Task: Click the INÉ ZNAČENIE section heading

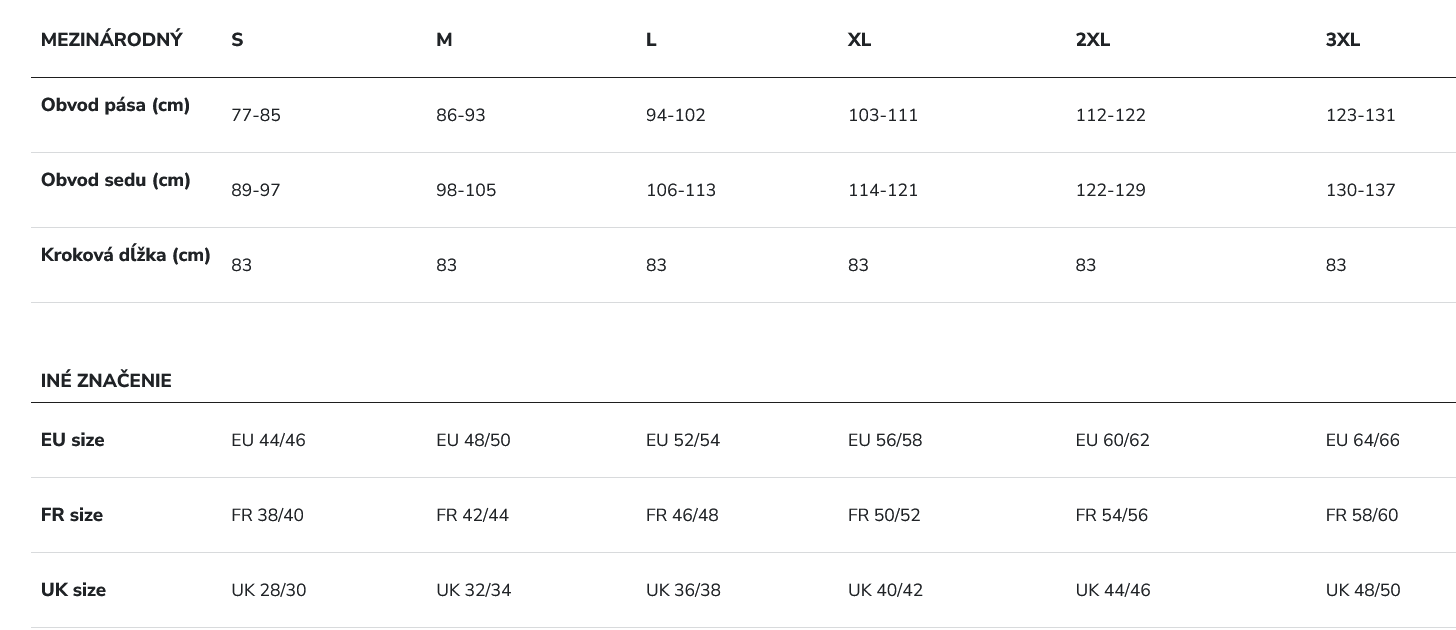Action: [x=106, y=381]
